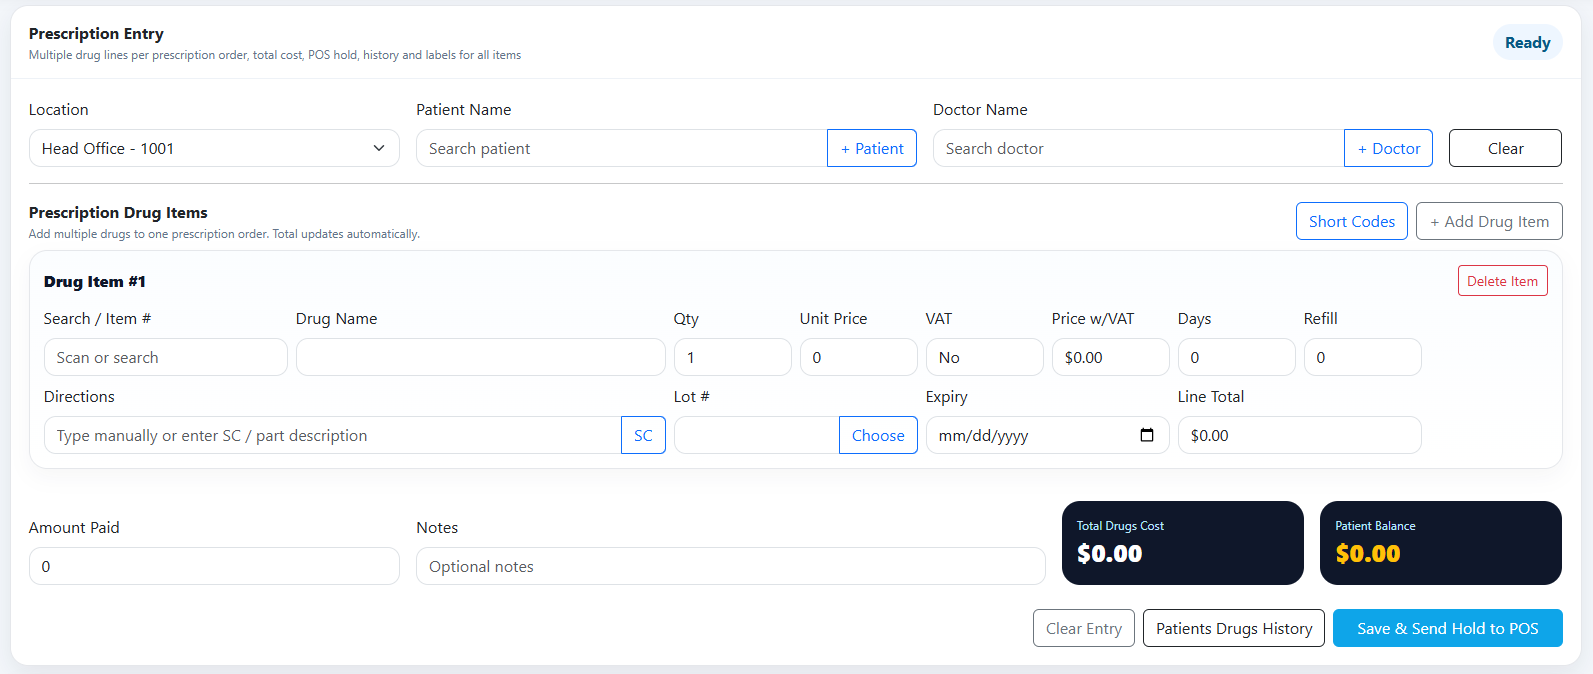Click Save & Send Hold to POS
Screen dimensions: 1593x674
point(1448,628)
